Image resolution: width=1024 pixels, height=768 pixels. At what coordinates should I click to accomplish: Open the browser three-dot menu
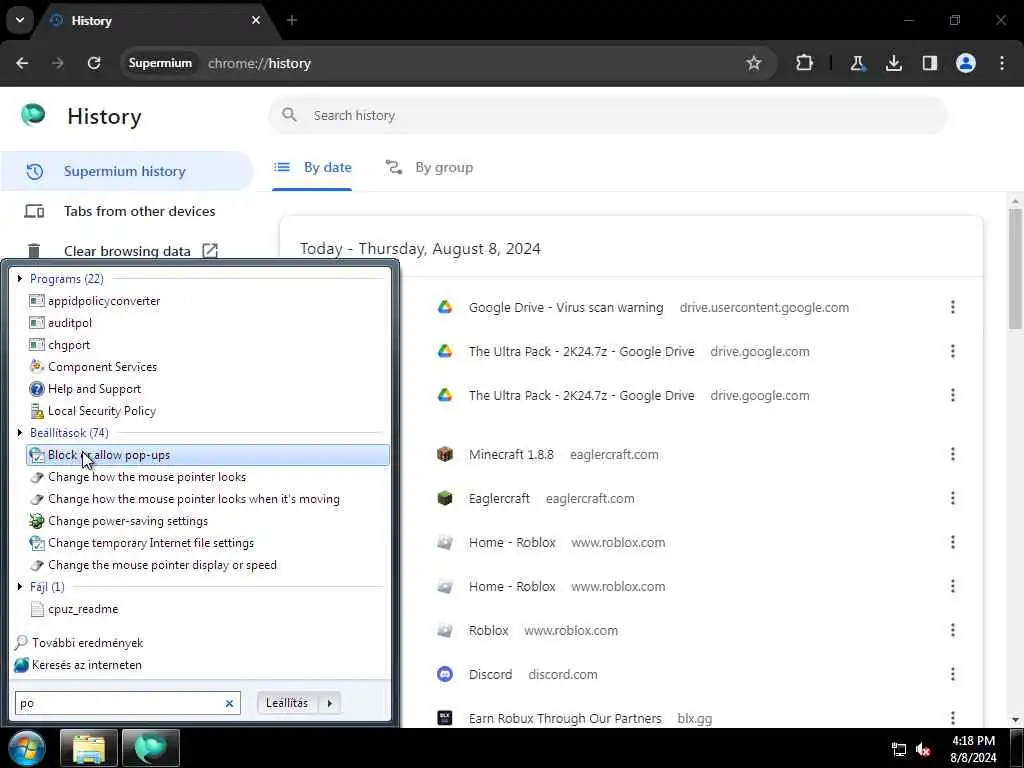(1002, 63)
